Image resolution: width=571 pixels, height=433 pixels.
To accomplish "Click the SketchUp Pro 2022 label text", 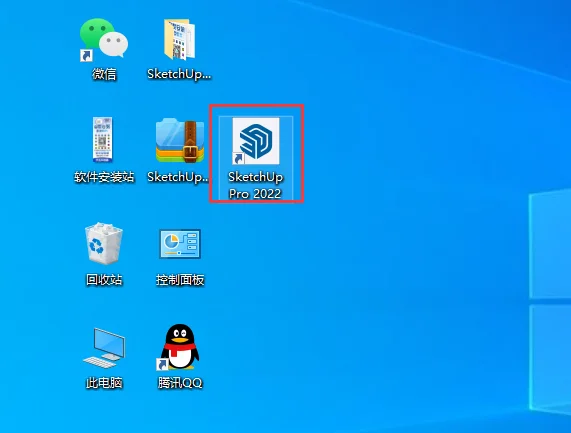I will click(255, 185).
